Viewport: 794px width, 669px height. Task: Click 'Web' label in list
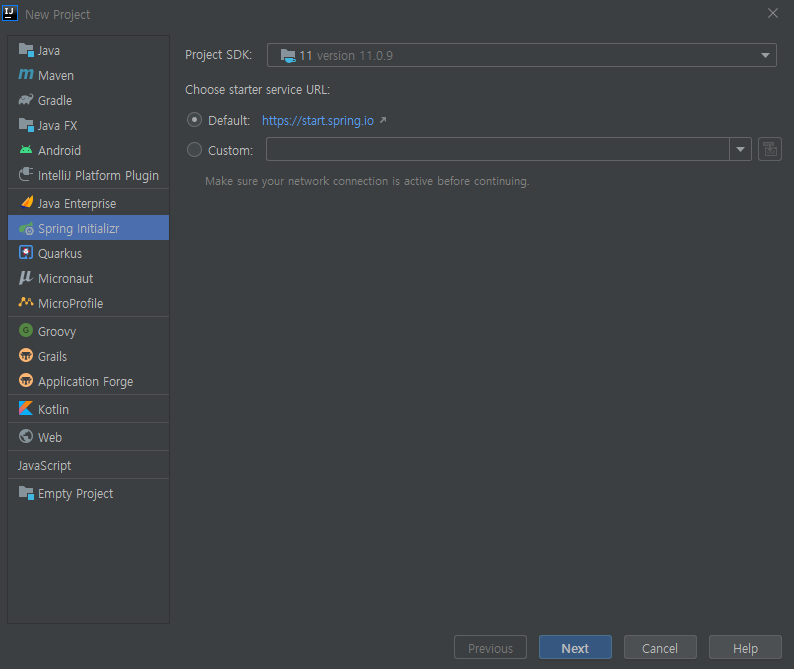[50, 438]
